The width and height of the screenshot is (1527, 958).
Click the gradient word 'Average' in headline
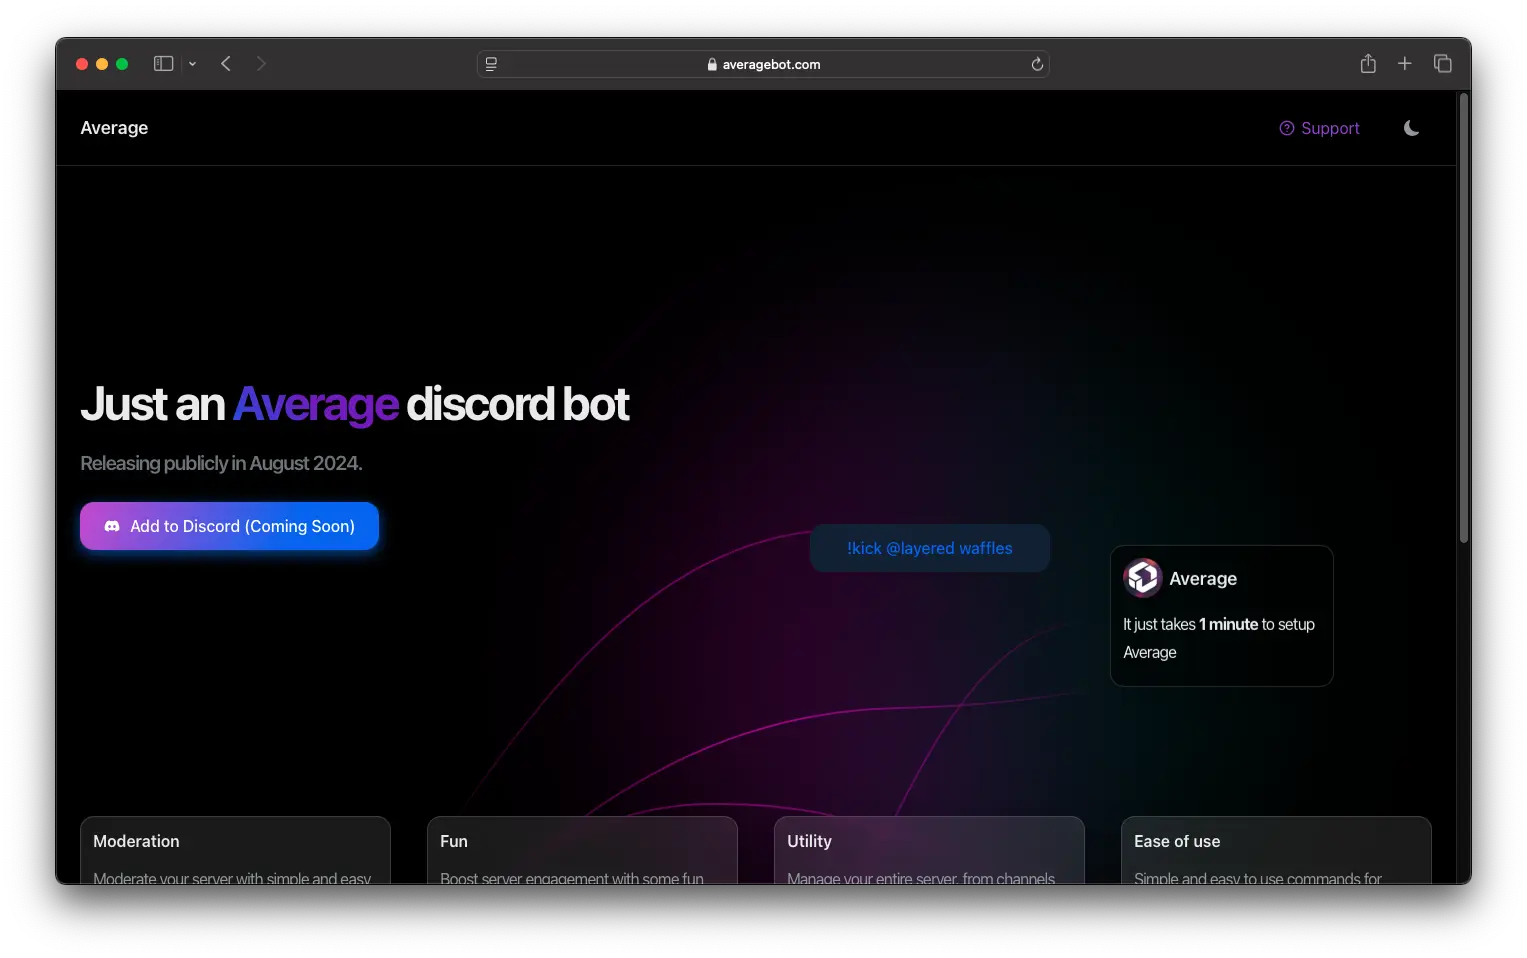pyautogui.click(x=316, y=404)
